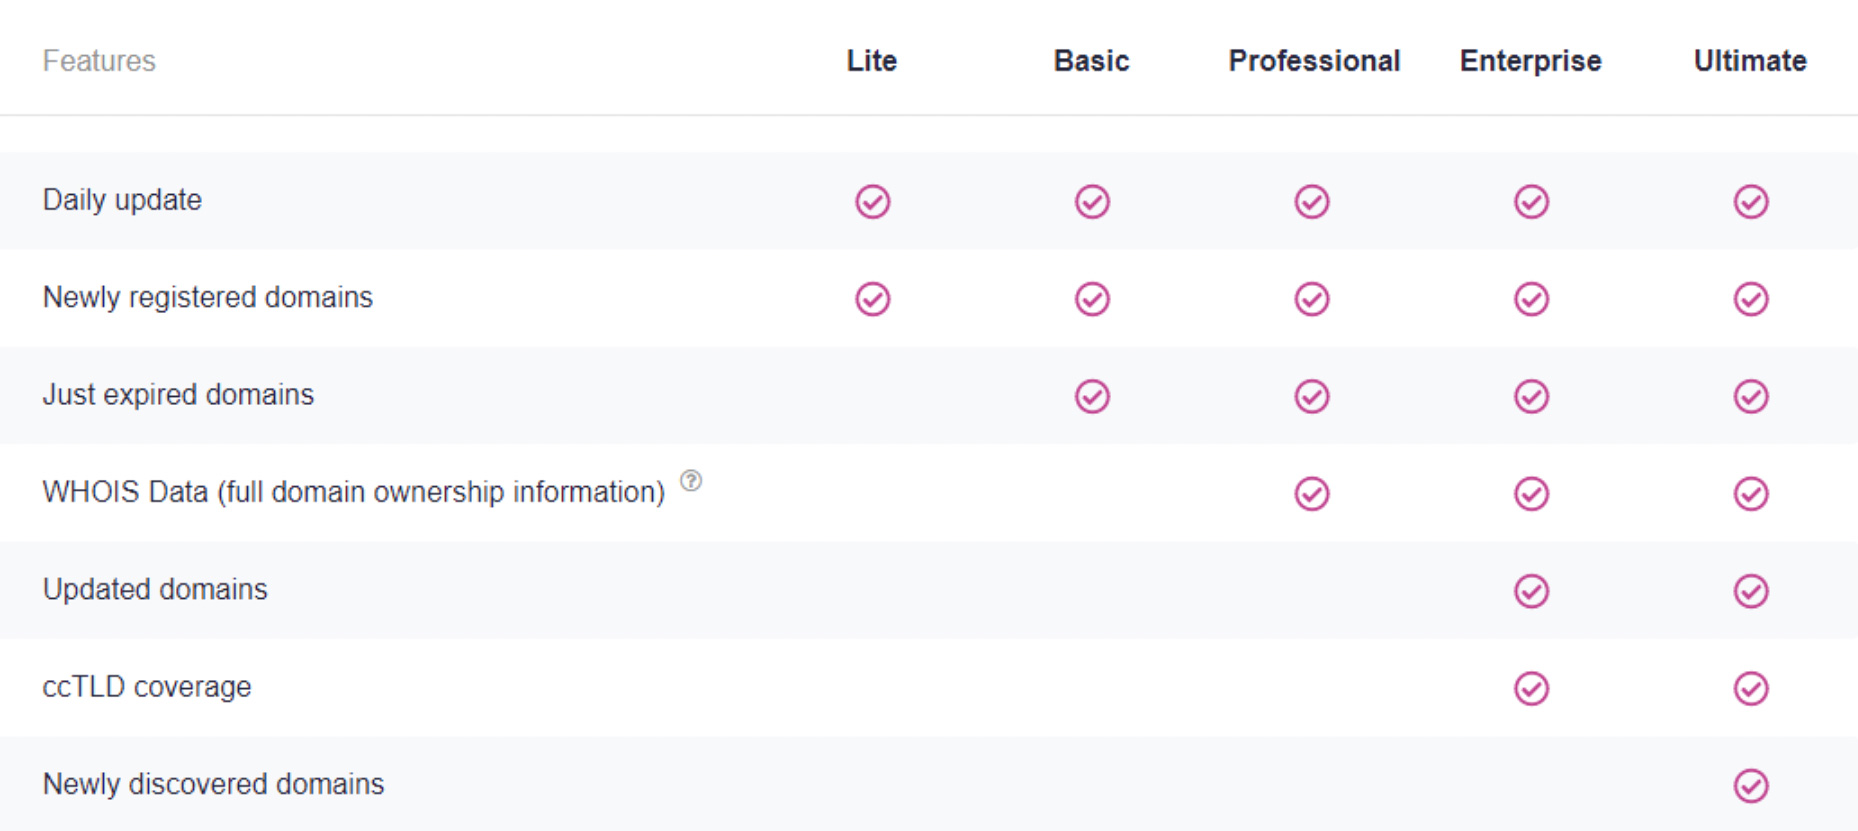The image size is (1858, 831).
Task: Click Ultimate checkmark for Newly registered domains
Action: click(x=1751, y=299)
